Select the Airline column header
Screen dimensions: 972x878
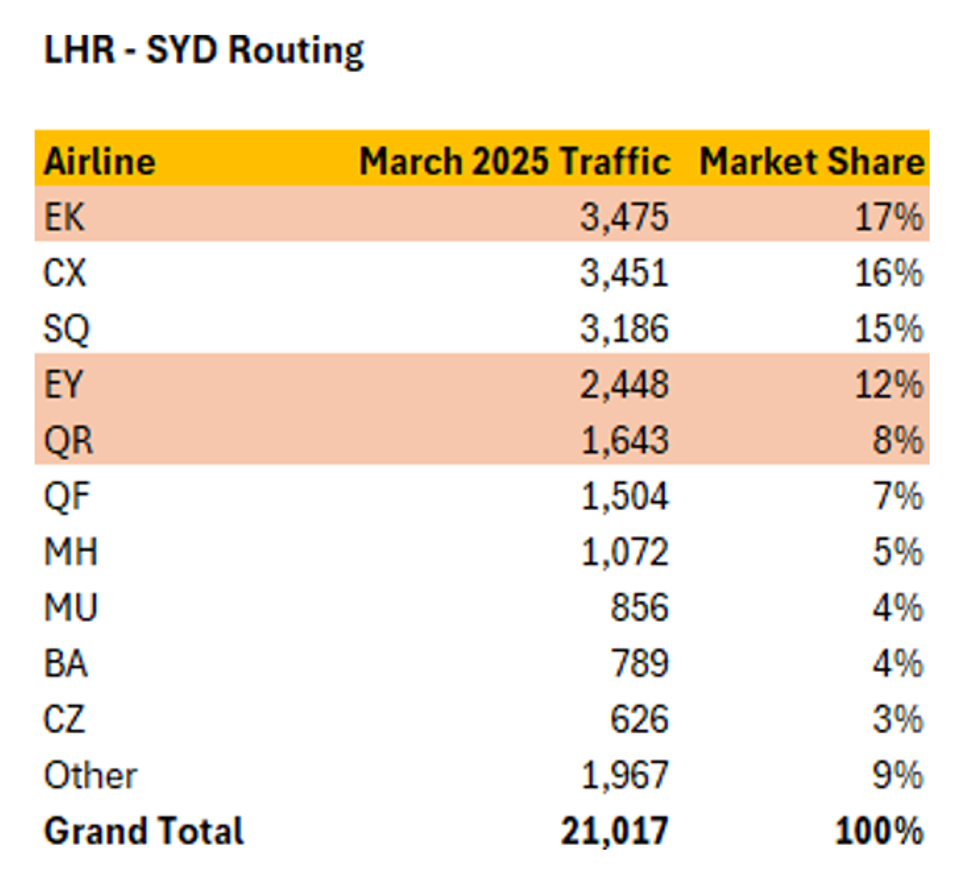point(100,161)
